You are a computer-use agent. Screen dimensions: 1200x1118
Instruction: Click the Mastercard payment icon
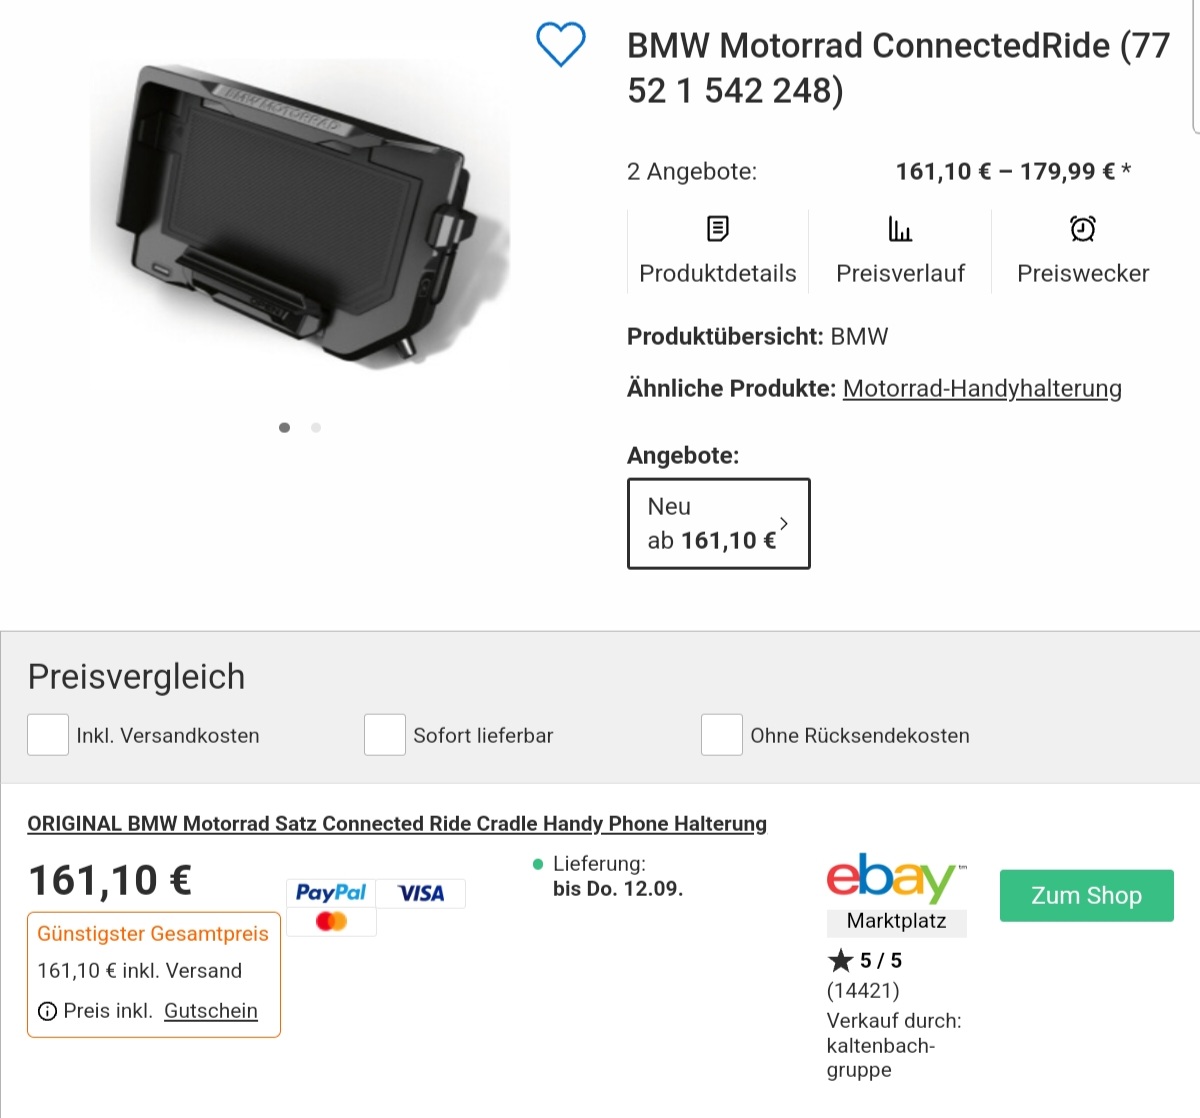pos(331,921)
